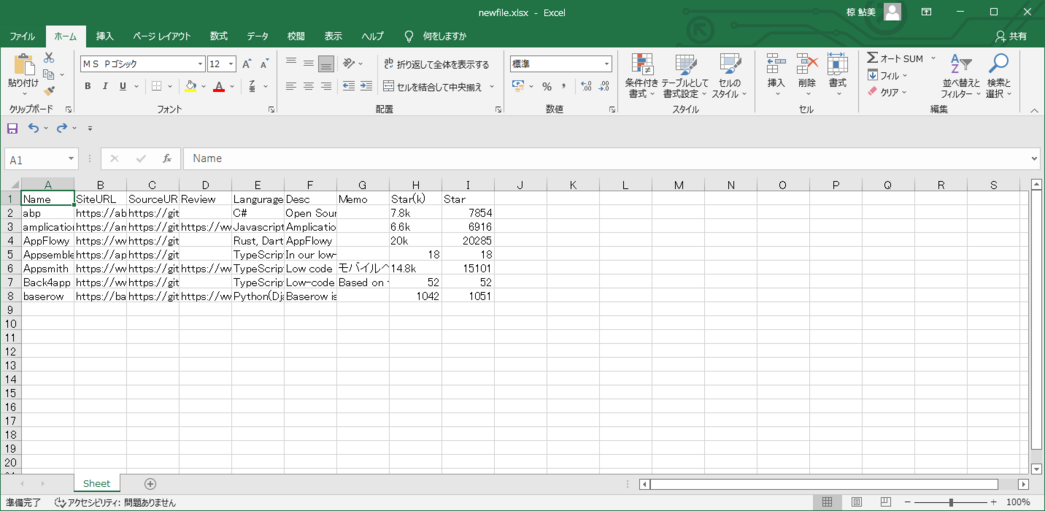This screenshot has width=1045, height=511.
Task: Click the user account avatar icon
Action: [892, 11]
